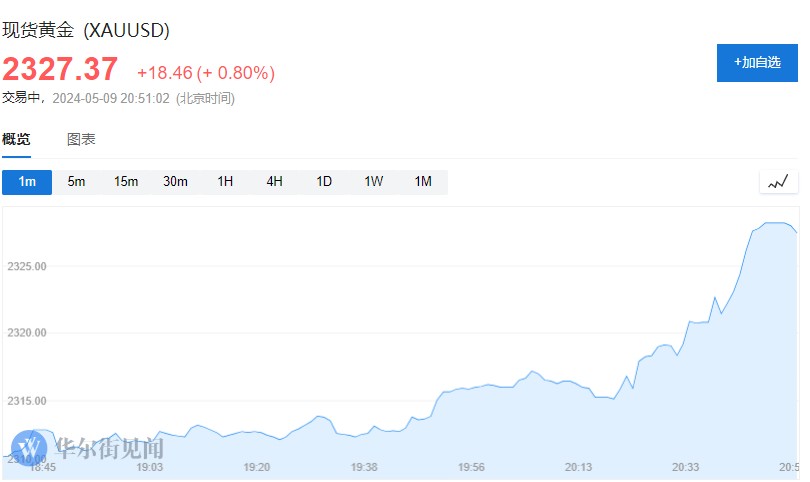Select the 1m timeframe

(27, 182)
